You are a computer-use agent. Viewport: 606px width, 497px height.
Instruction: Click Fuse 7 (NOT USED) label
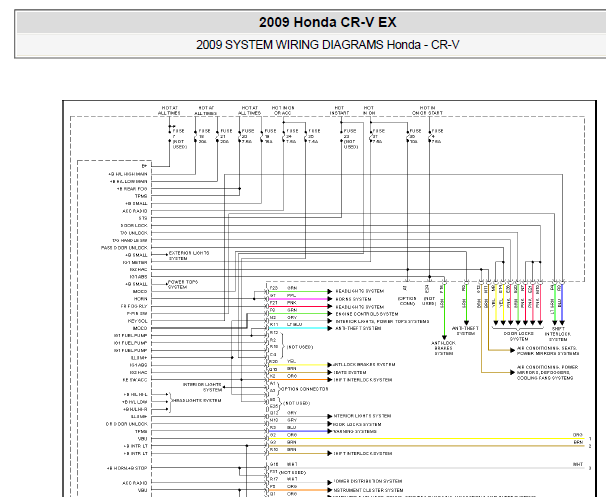pos(180,139)
